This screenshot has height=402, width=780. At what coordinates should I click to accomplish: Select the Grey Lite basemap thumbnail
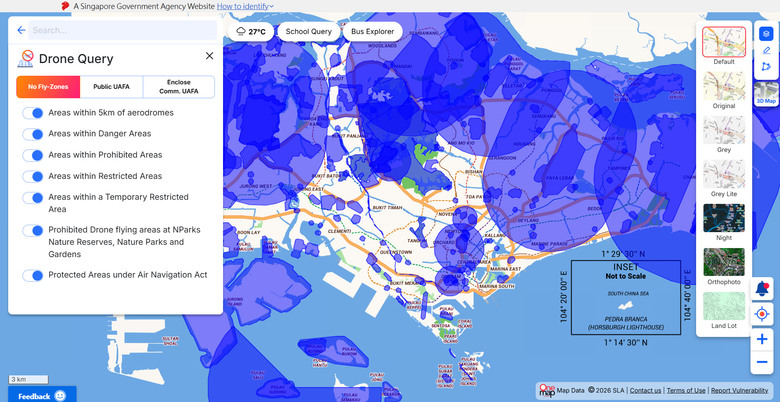(724, 174)
